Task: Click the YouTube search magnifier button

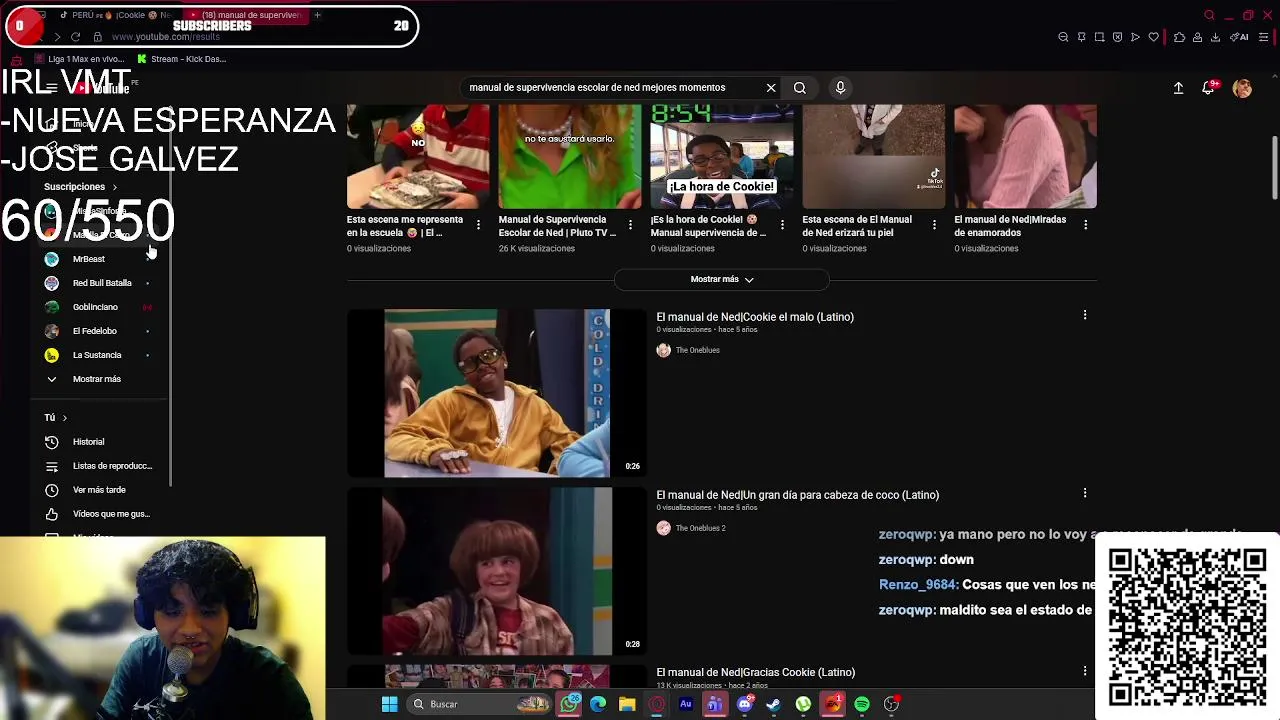Action: 800,88
